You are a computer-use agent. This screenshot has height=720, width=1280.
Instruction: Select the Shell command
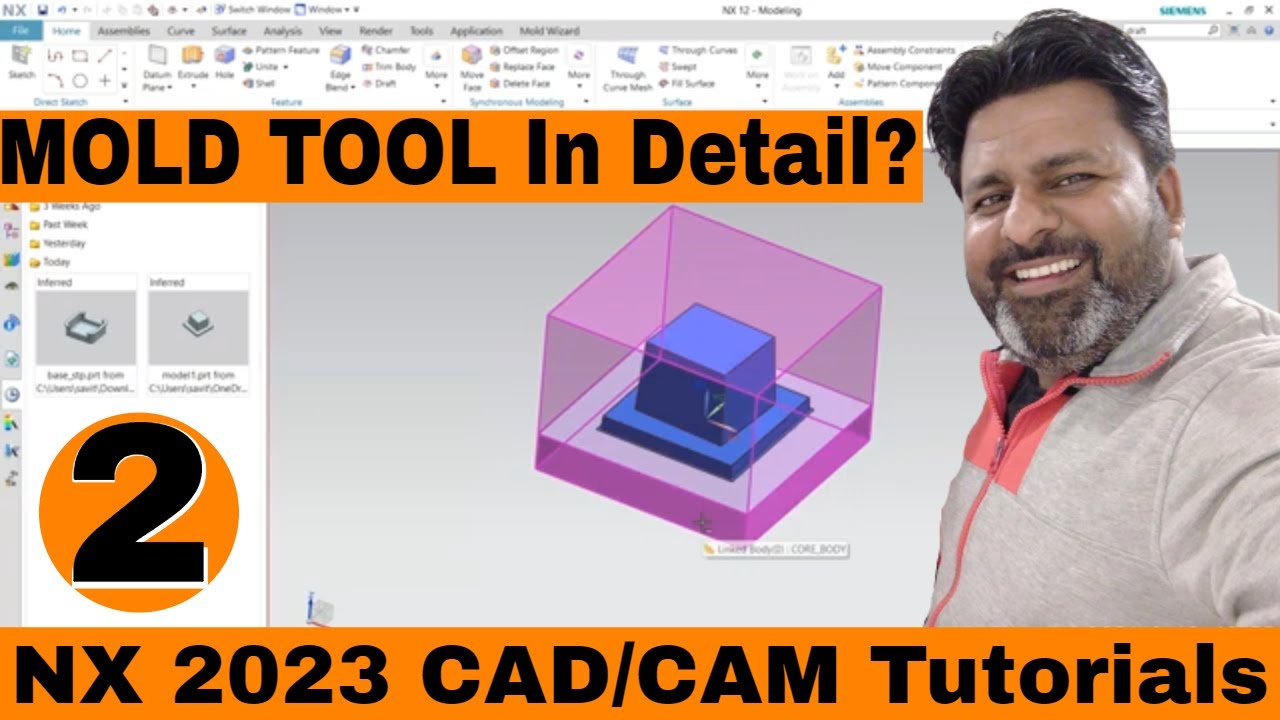click(258, 84)
